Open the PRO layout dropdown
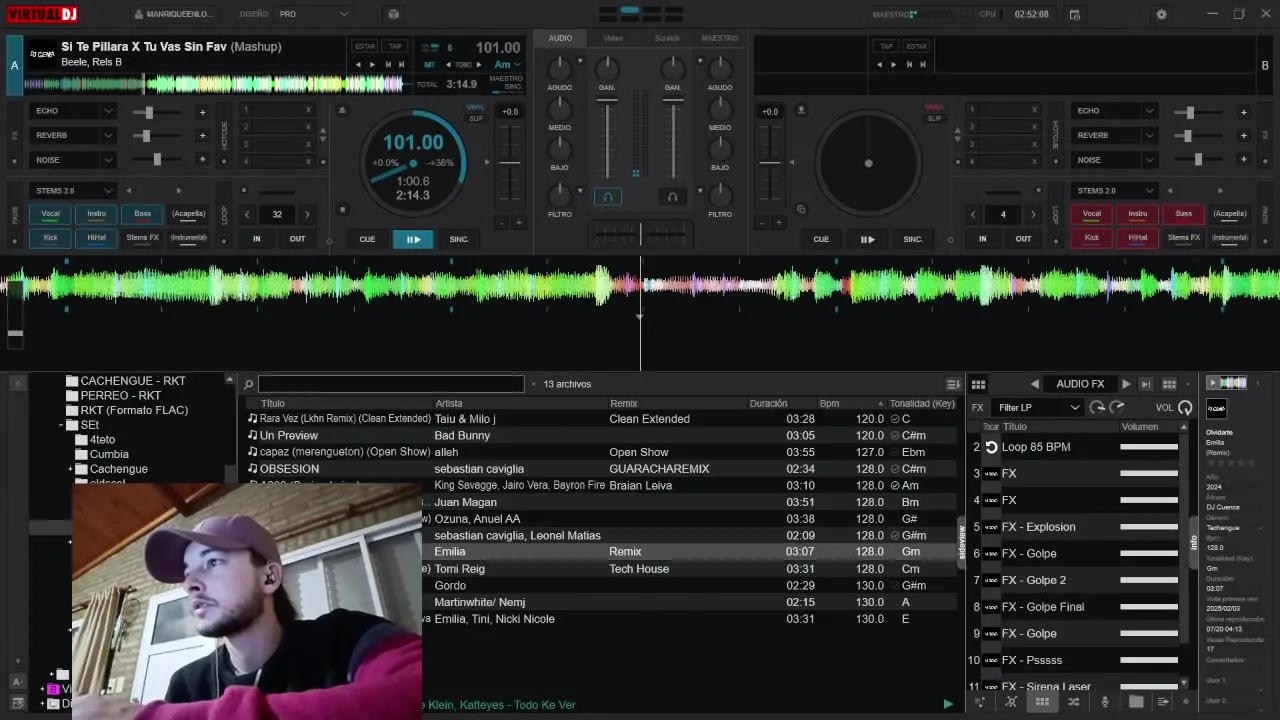 click(314, 14)
